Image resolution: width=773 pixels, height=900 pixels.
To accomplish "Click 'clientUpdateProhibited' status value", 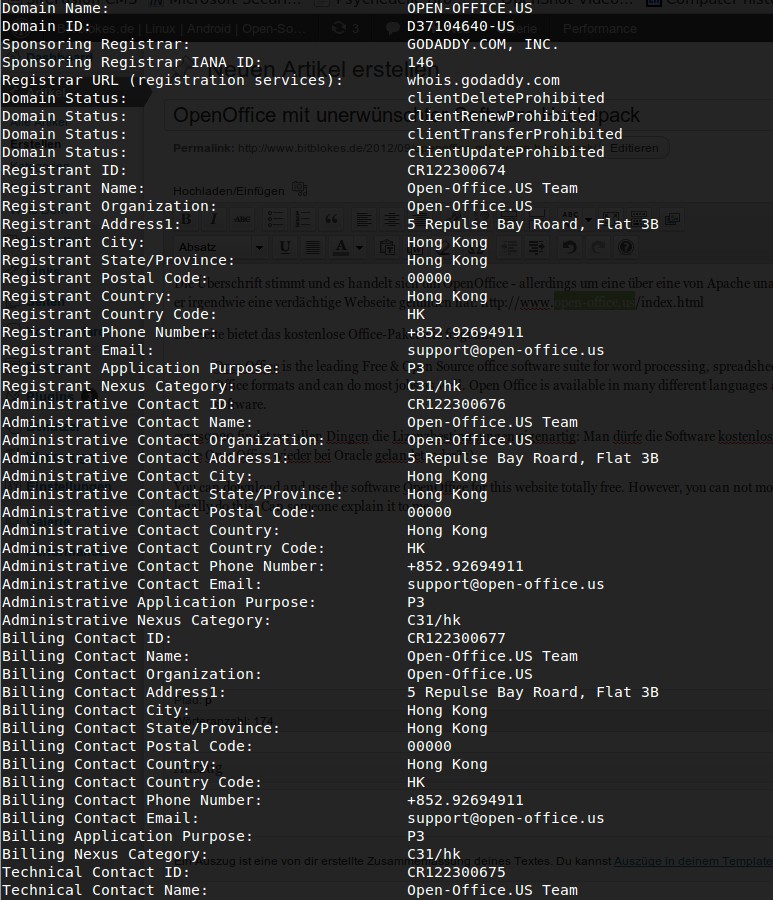I will pyautogui.click(x=506, y=152).
